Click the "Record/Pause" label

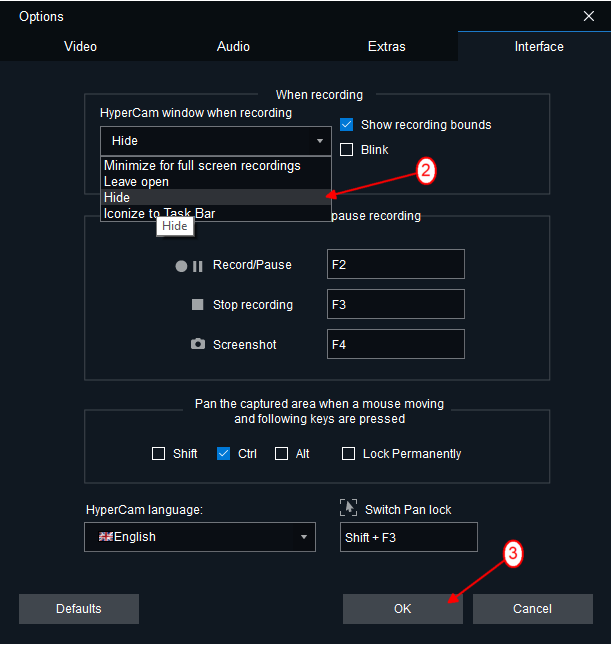(252, 264)
